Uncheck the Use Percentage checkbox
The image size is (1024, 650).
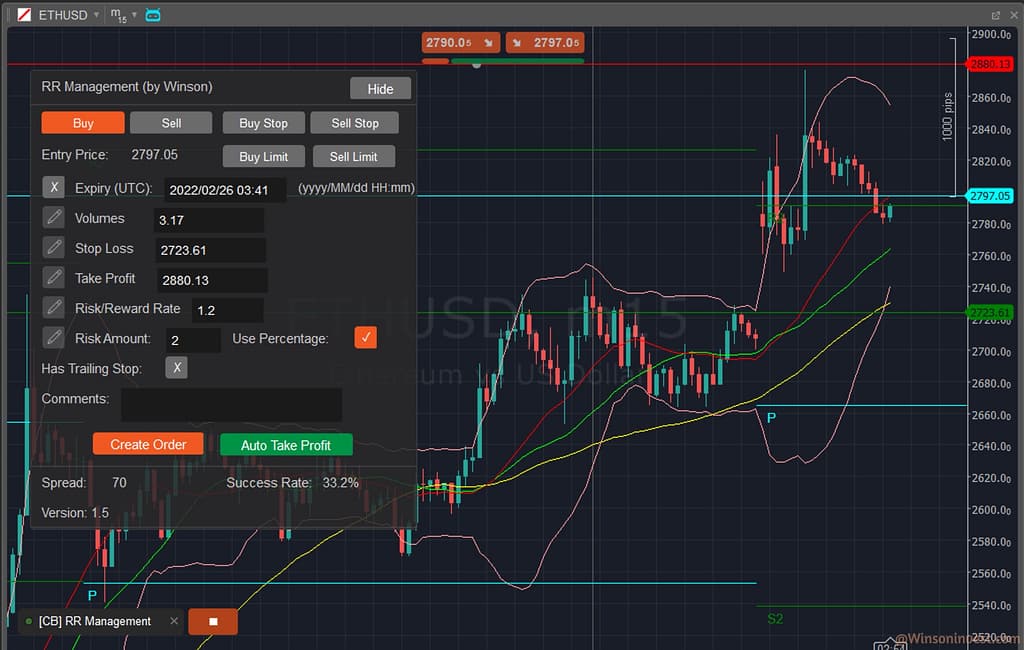click(366, 338)
